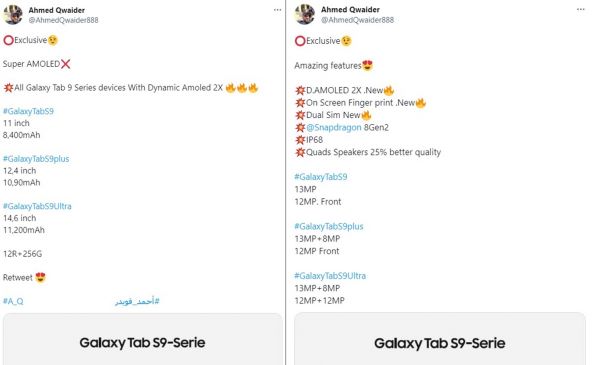Screen dimensions: 592x365
Task: Click Ahmed Qwaider avatar in right tweet
Action: pos(305,15)
